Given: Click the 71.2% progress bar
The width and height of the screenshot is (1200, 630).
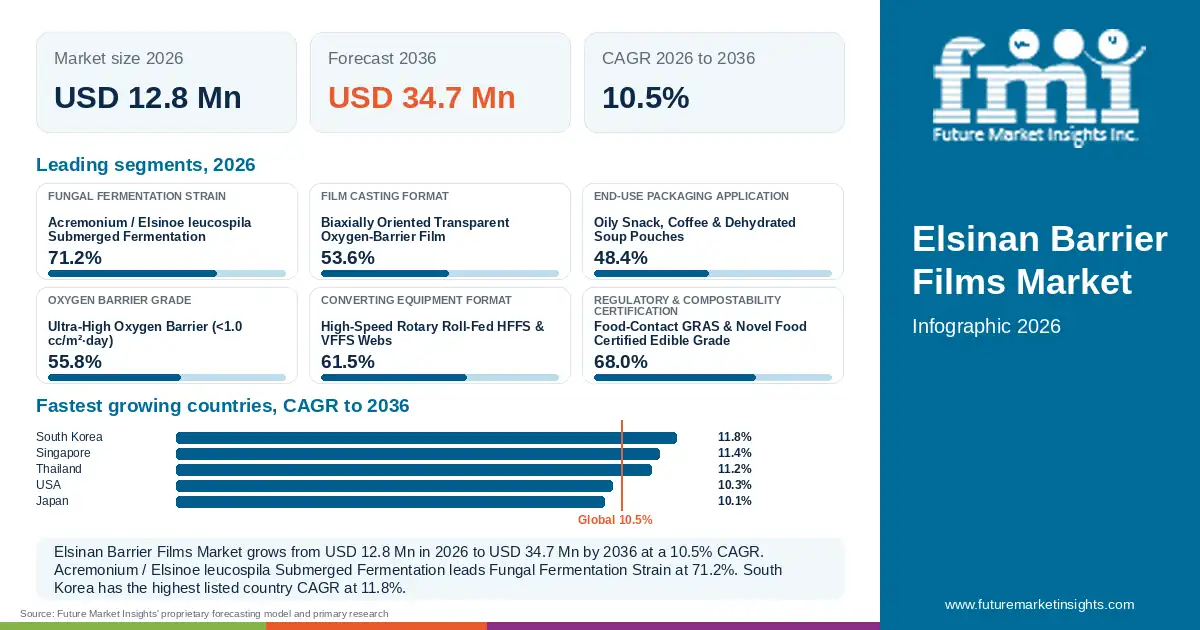Looking at the screenshot, I should 167,273.
